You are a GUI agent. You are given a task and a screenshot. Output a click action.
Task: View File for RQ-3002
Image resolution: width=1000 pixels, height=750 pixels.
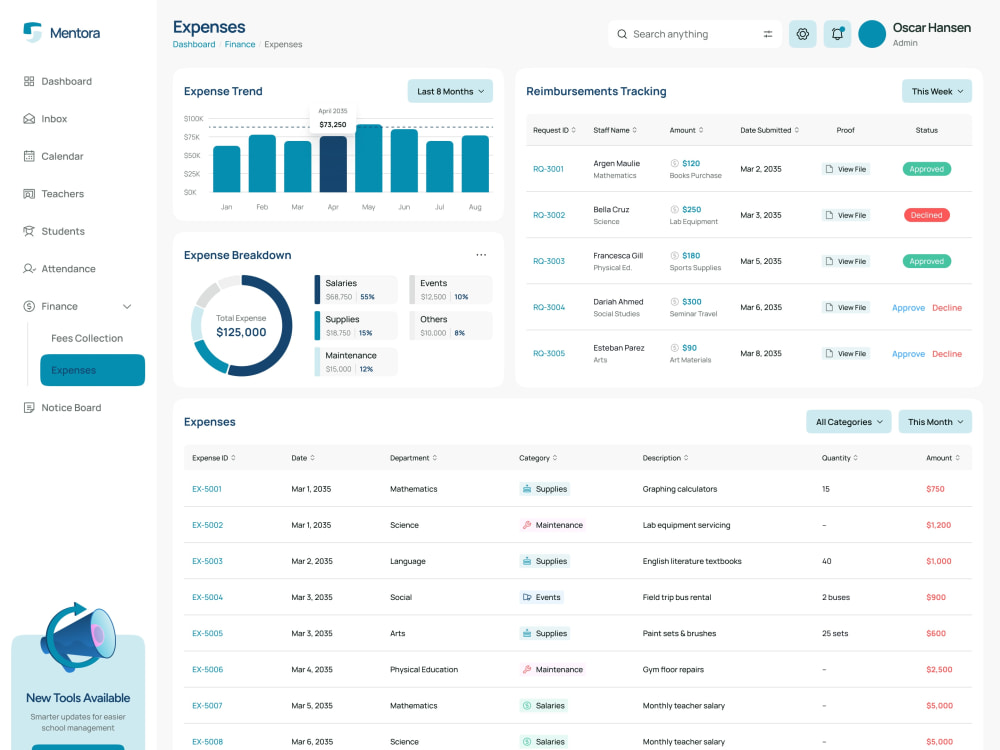[846, 215]
